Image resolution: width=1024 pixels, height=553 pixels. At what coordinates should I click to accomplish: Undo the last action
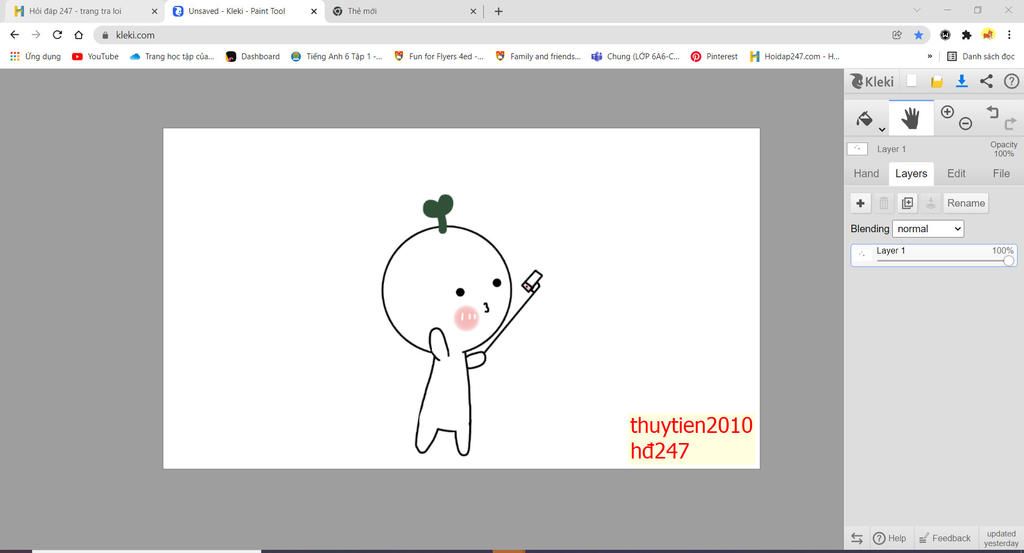[993, 112]
